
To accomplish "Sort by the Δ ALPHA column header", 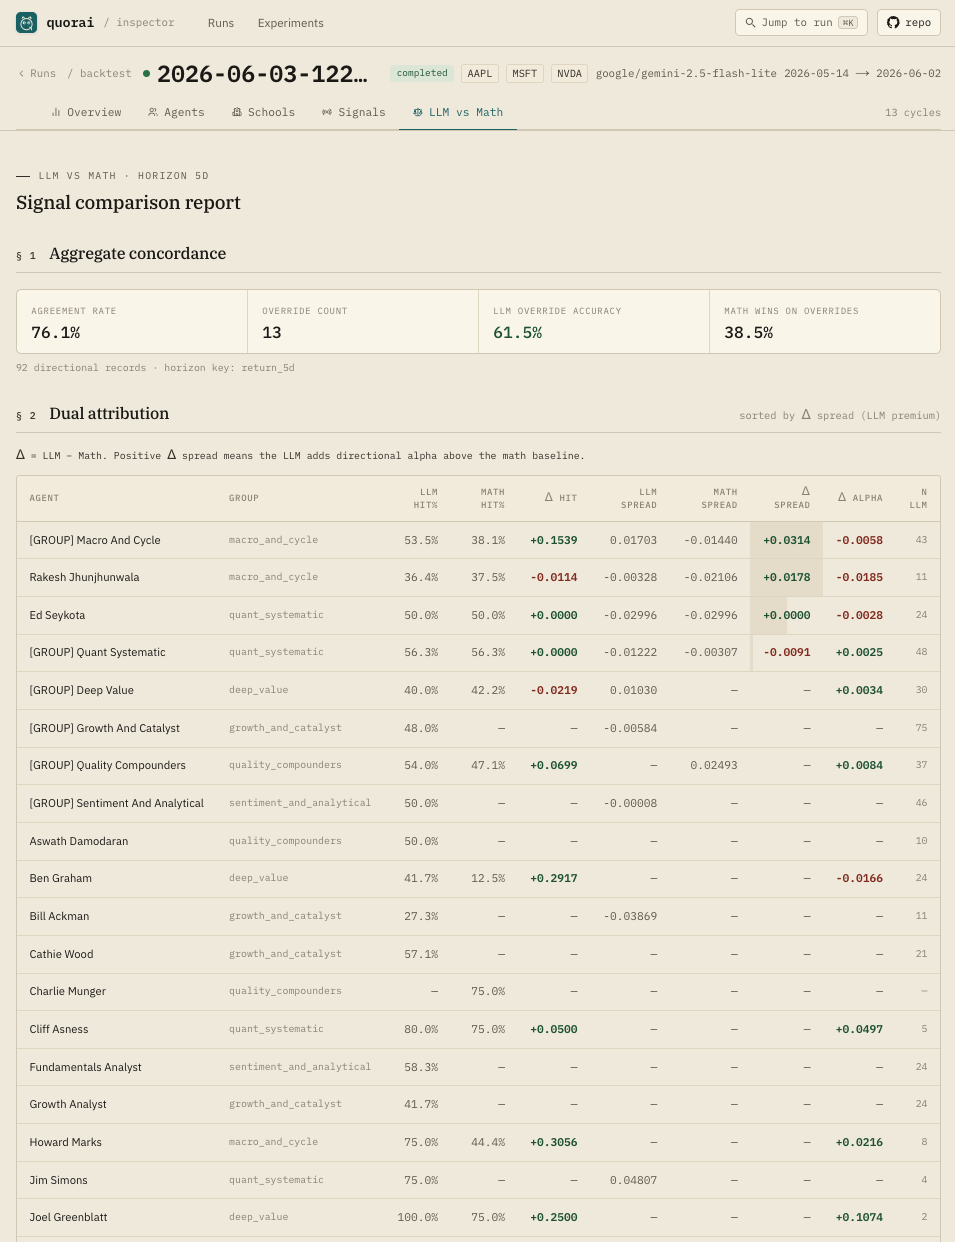I will click(x=860, y=498).
